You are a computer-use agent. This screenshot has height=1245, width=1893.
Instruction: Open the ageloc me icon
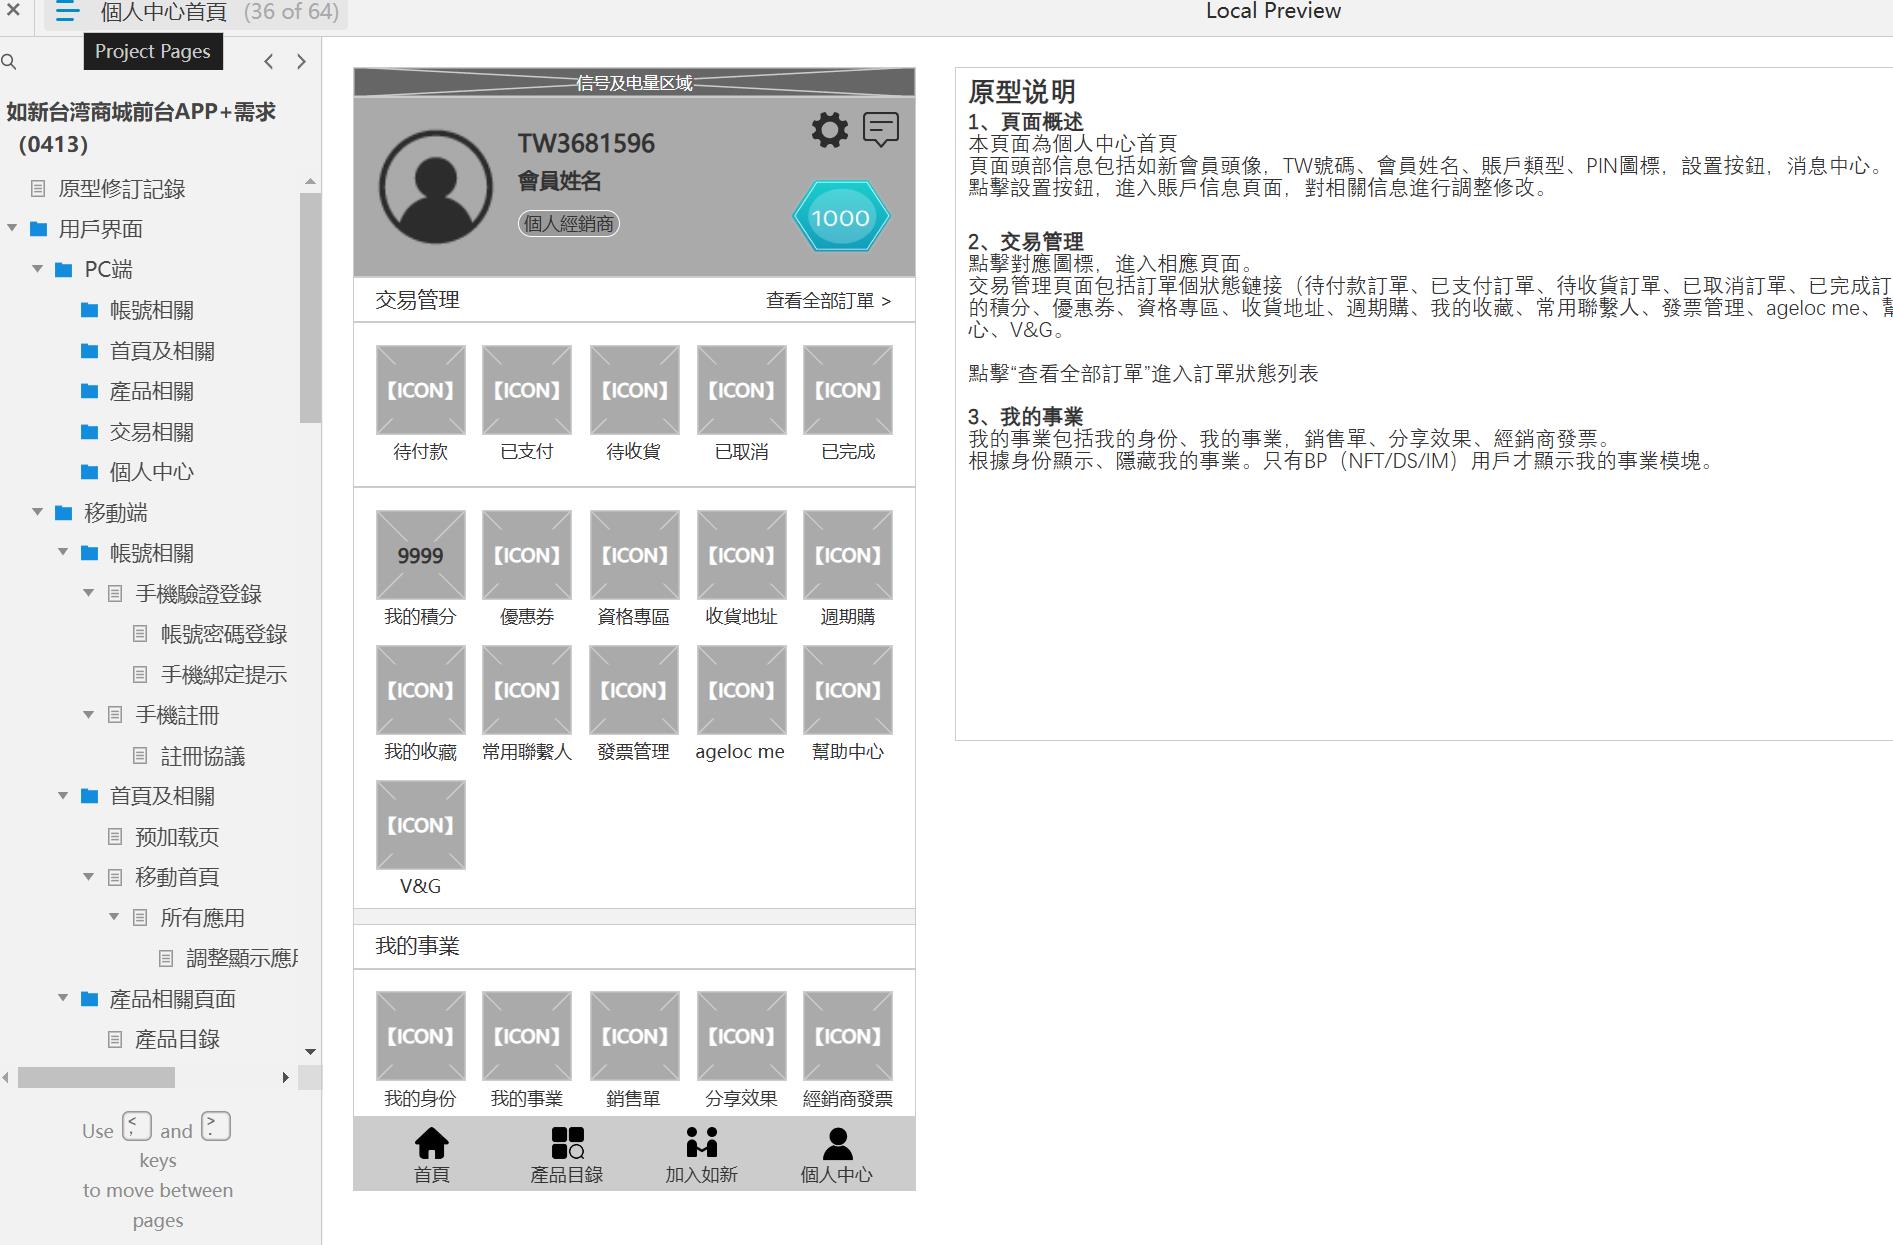[741, 690]
